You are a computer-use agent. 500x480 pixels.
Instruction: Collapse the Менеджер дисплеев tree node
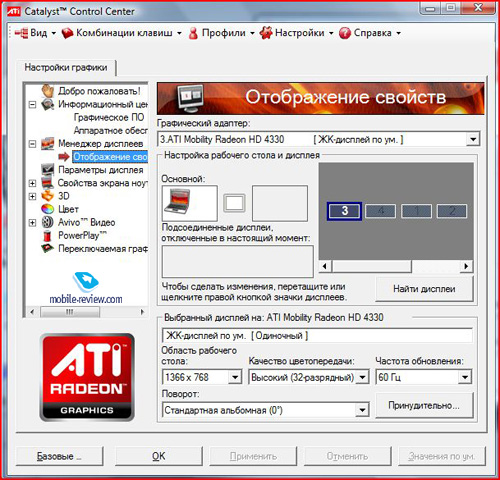(x=32, y=144)
